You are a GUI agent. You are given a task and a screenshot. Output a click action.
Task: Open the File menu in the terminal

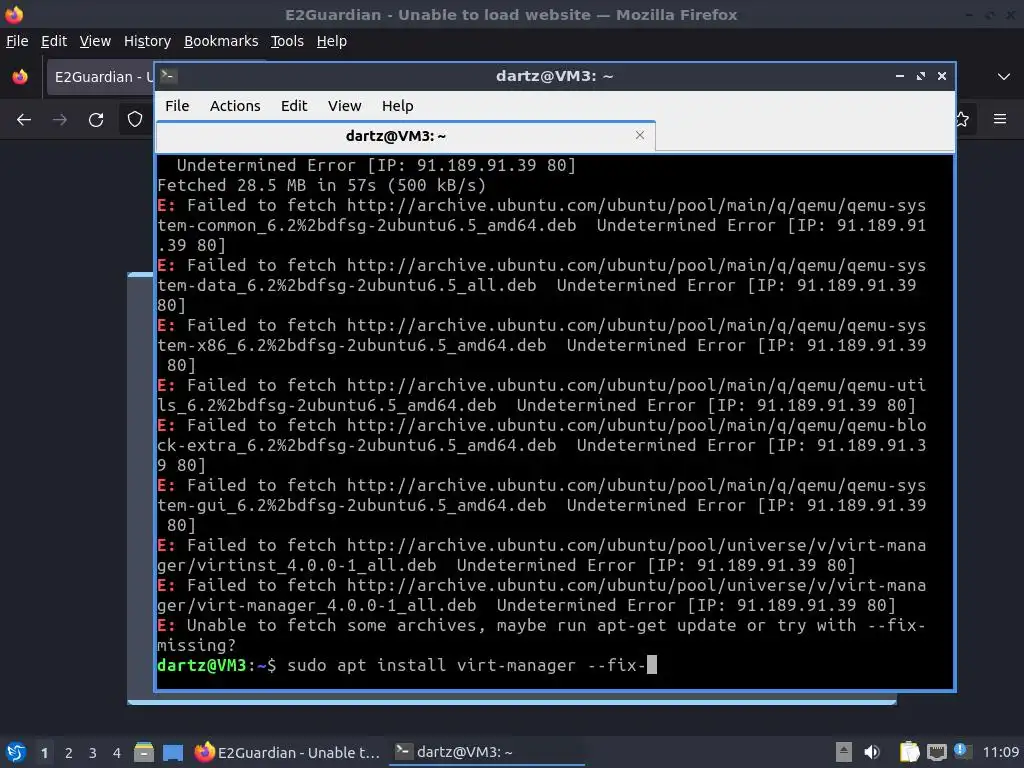tap(177, 106)
